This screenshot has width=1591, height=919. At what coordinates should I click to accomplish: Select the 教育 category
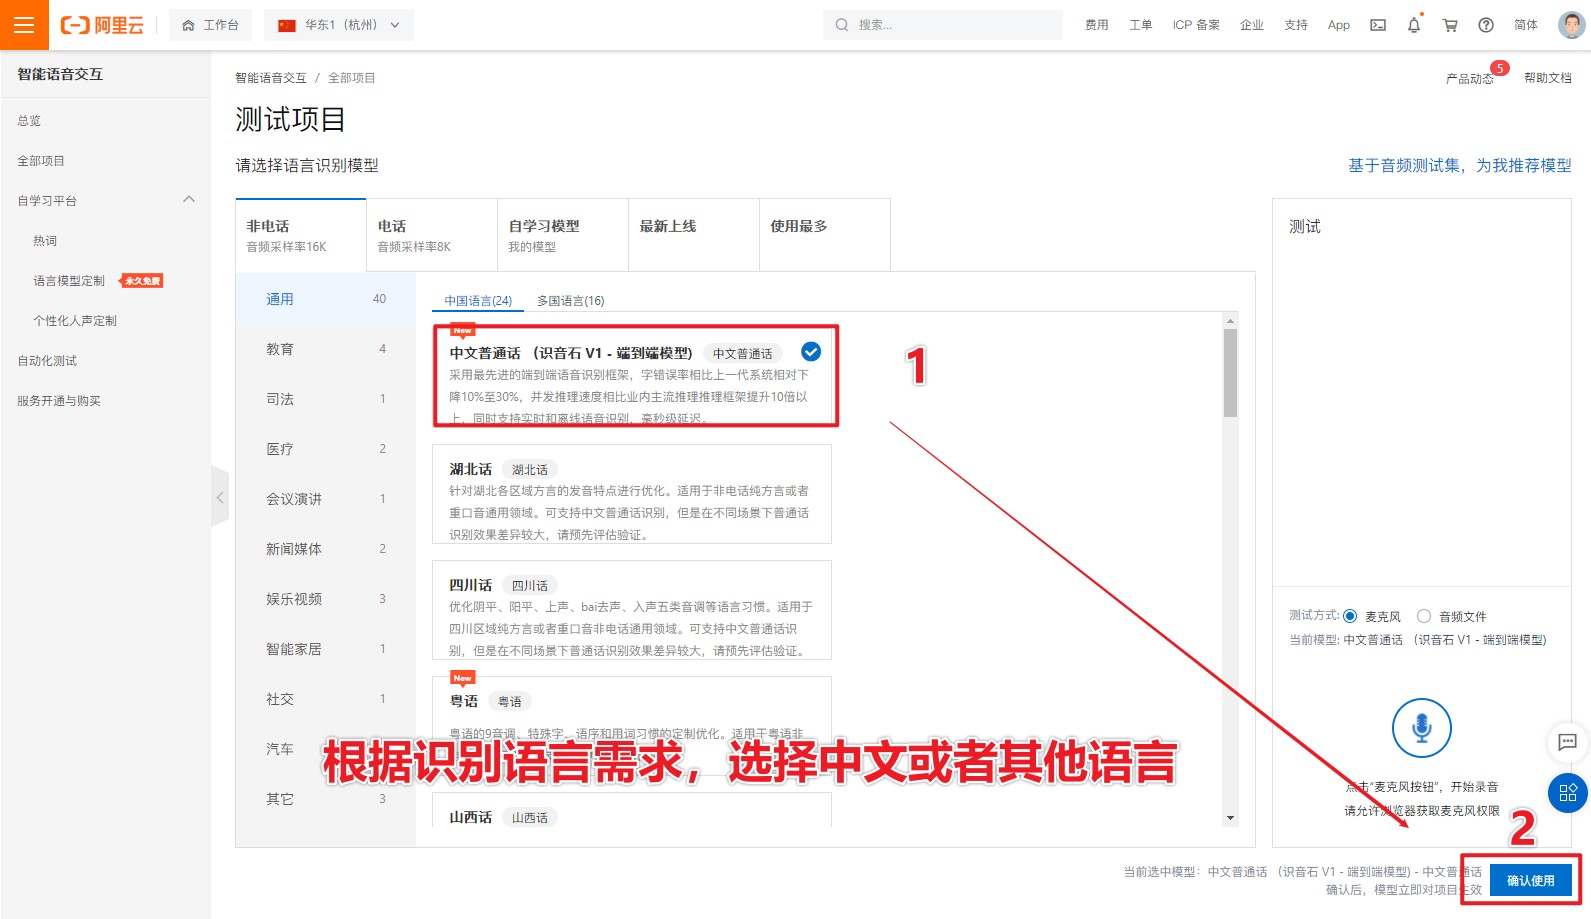pos(326,349)
